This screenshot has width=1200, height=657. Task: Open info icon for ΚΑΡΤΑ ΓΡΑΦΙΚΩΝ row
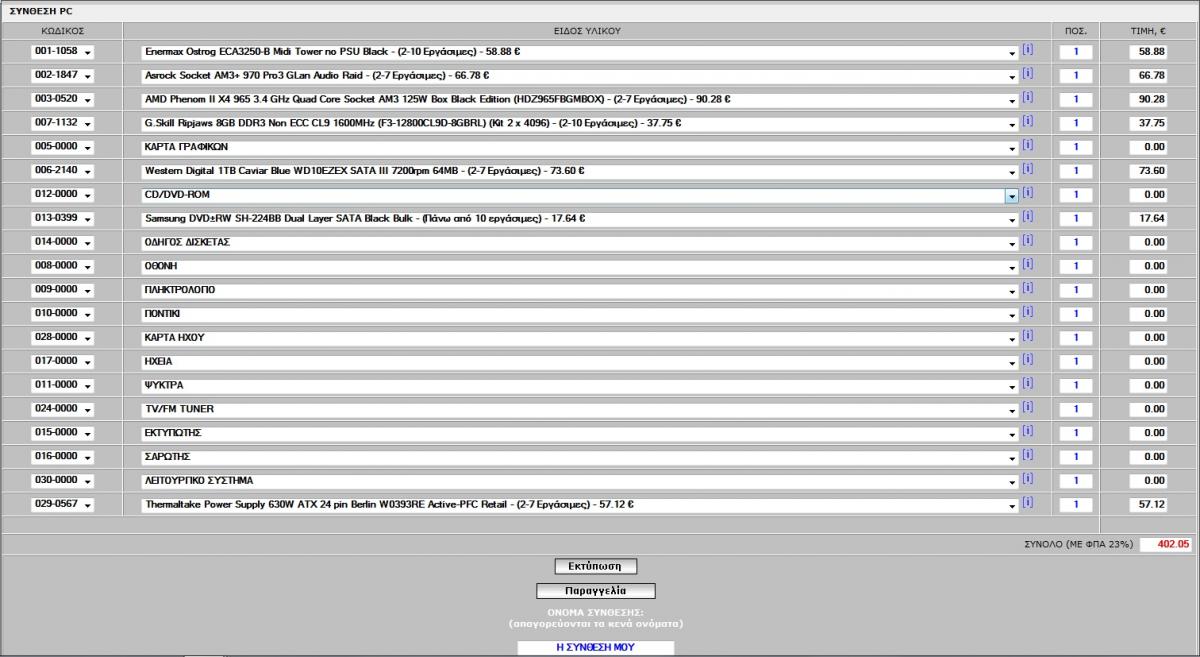[1028, 145]
